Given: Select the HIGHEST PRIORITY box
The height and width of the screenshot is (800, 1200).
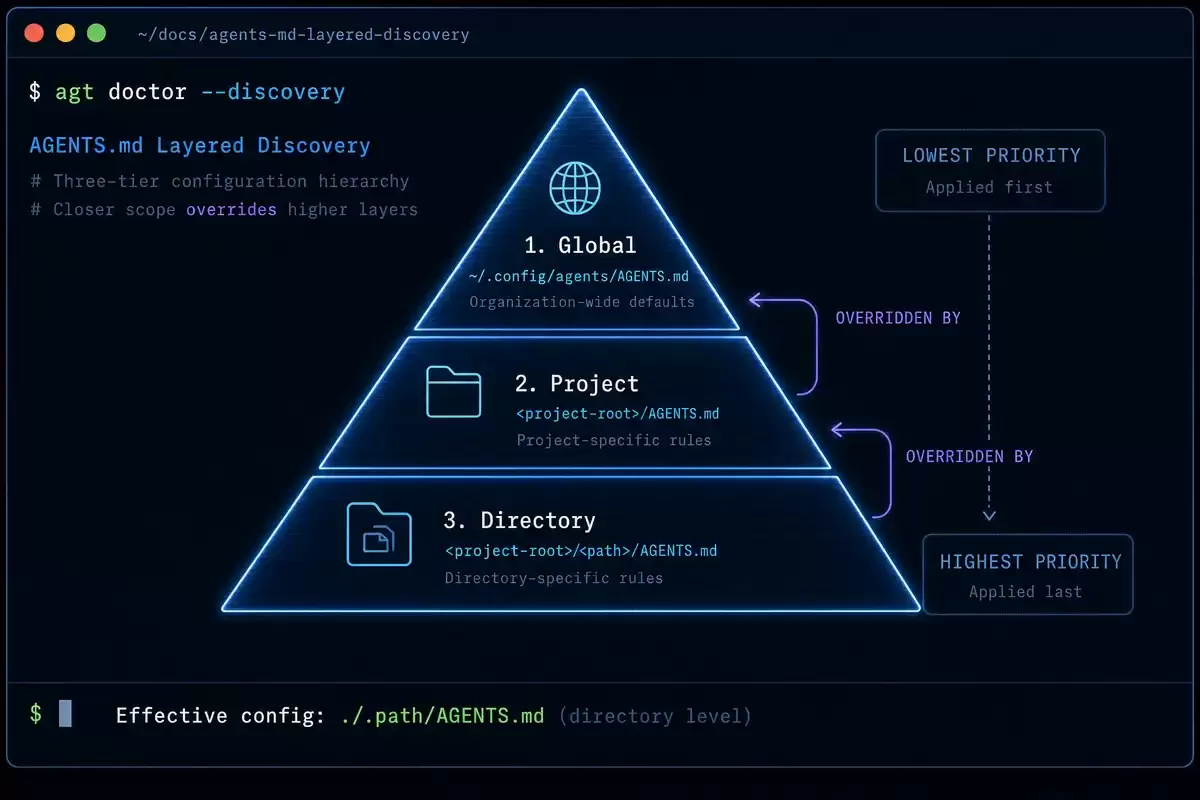Looking at the screenshot, I should click(x=1028, y=574).
